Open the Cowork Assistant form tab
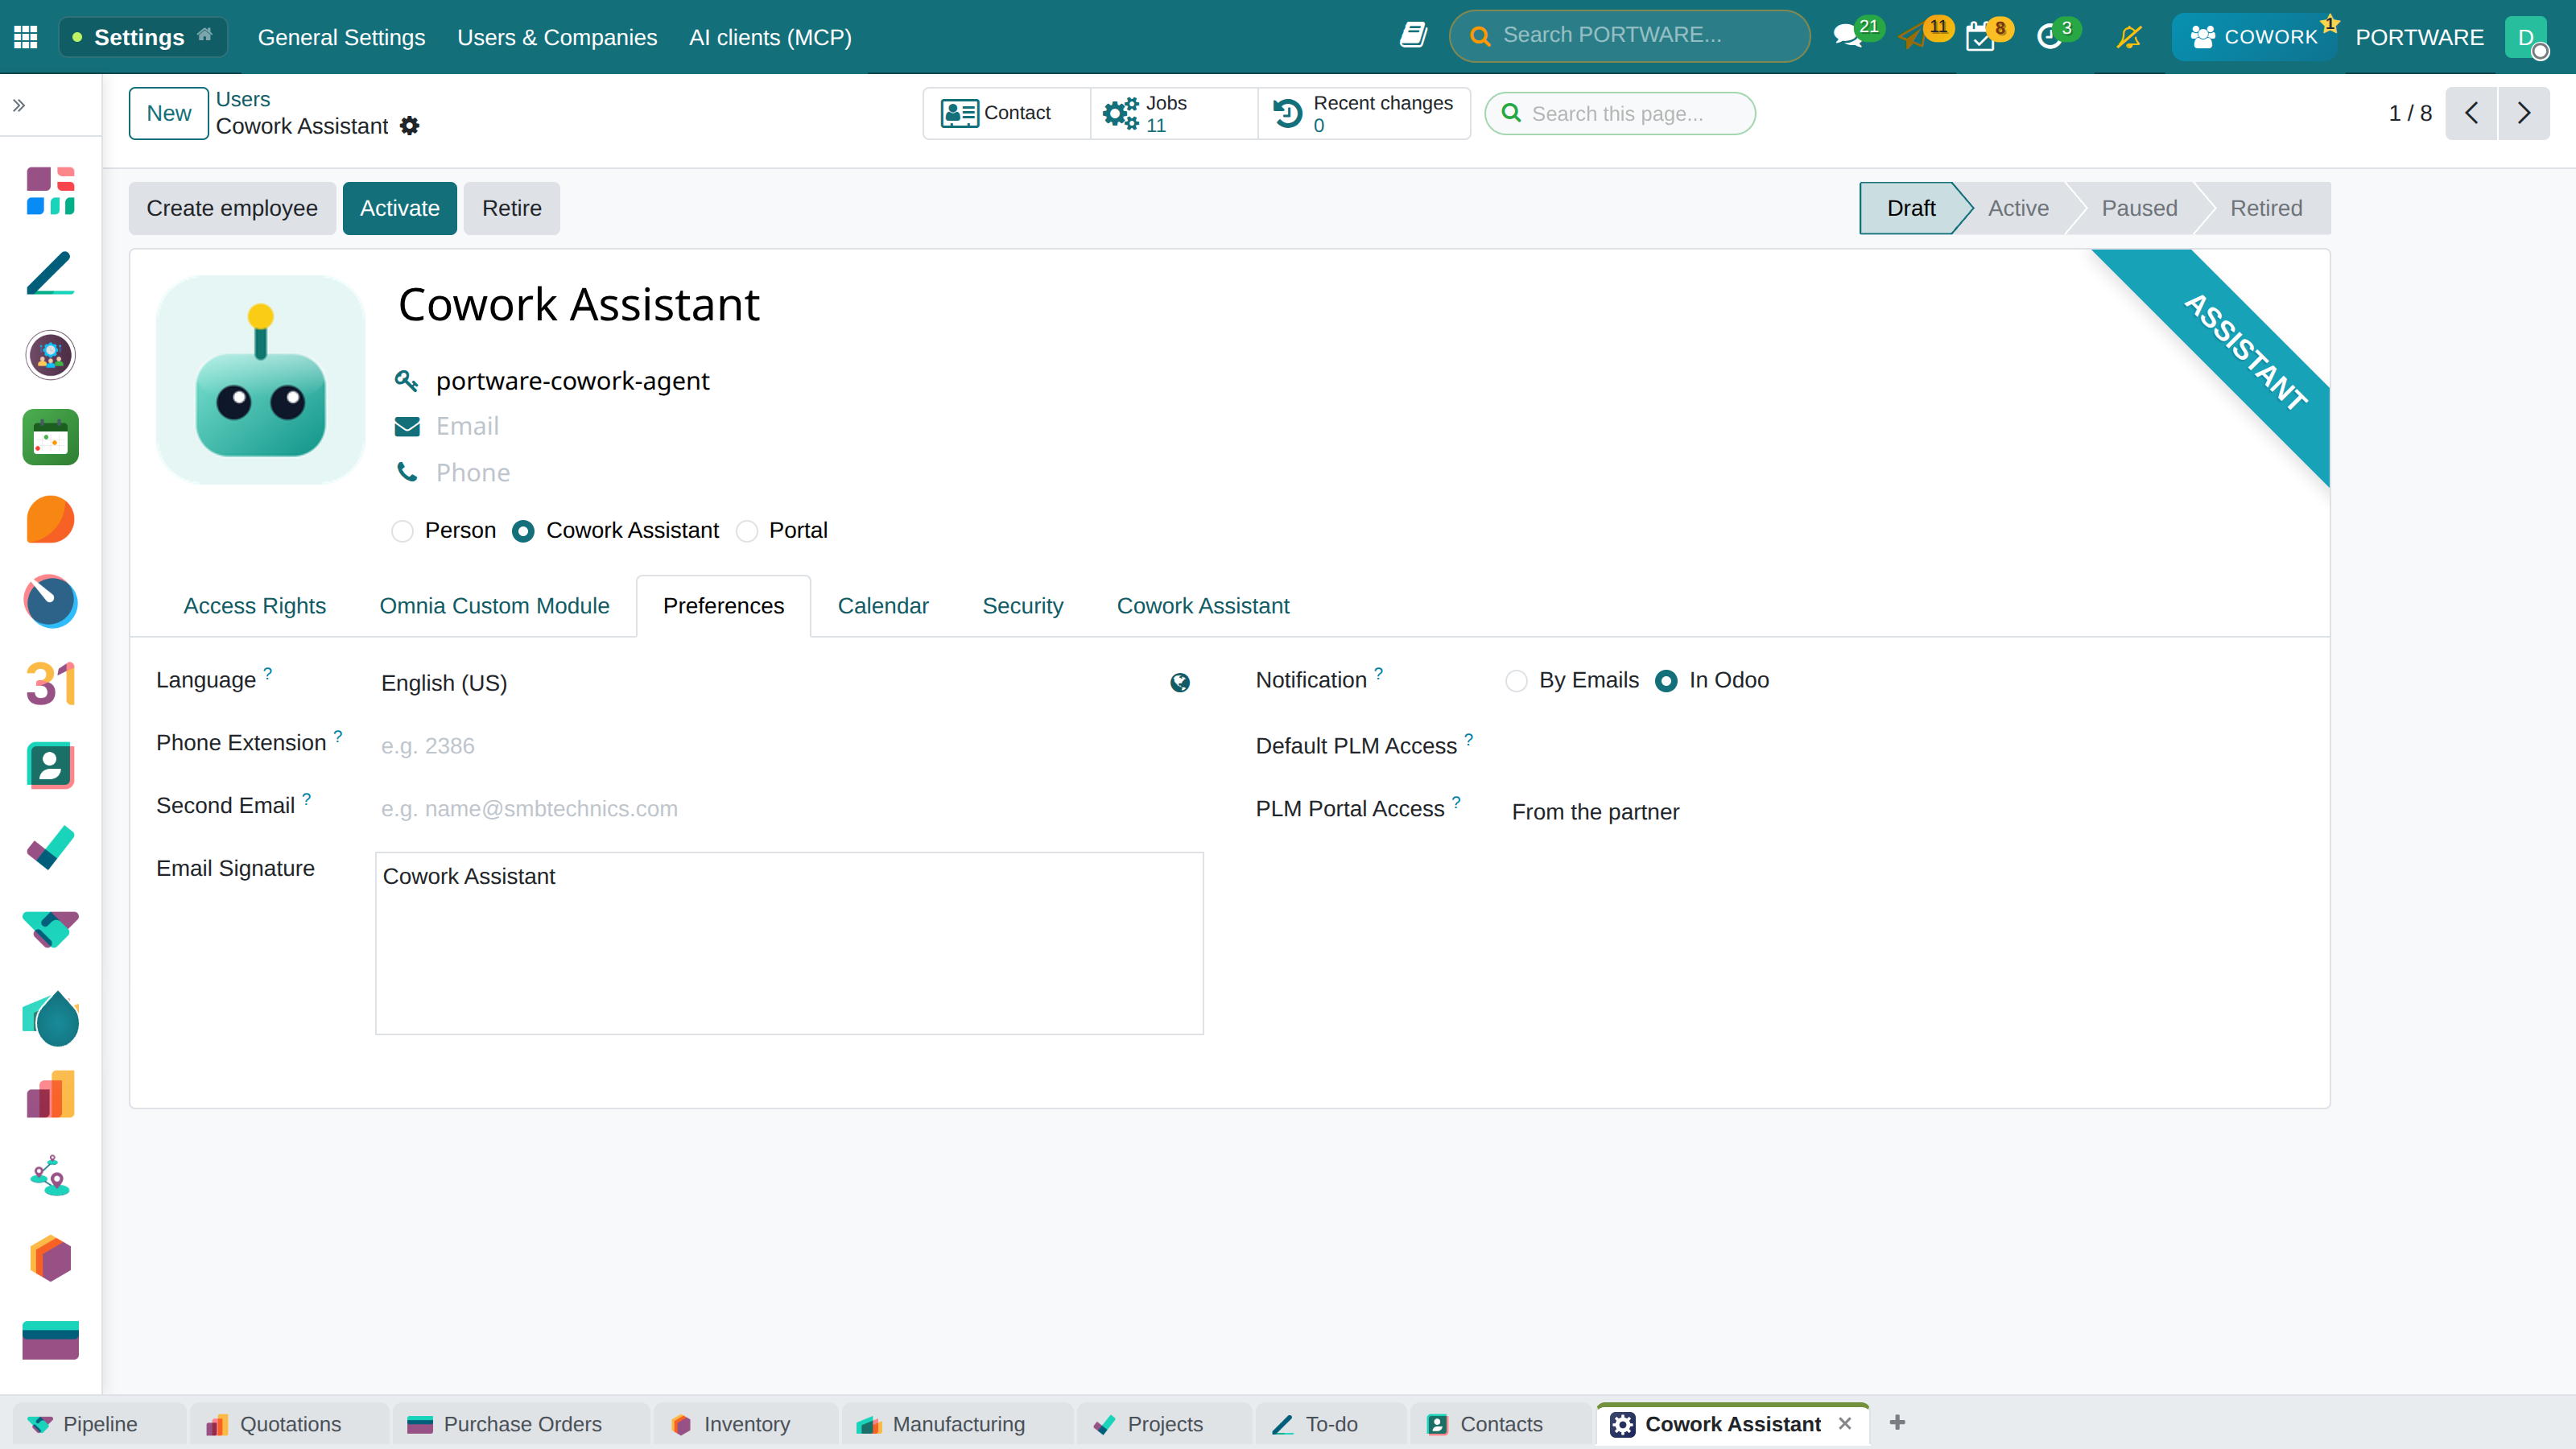Screen dimensions: 2576x1449 1203,606
